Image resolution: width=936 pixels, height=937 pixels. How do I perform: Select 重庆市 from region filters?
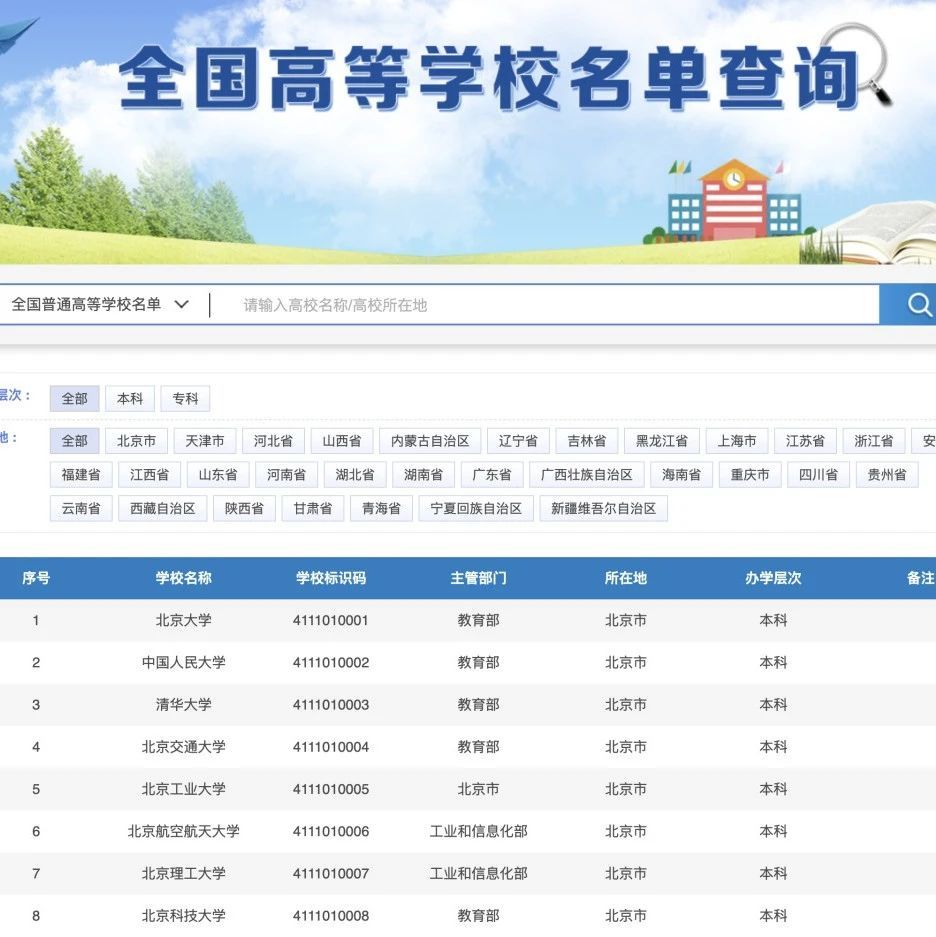point(750,475)
